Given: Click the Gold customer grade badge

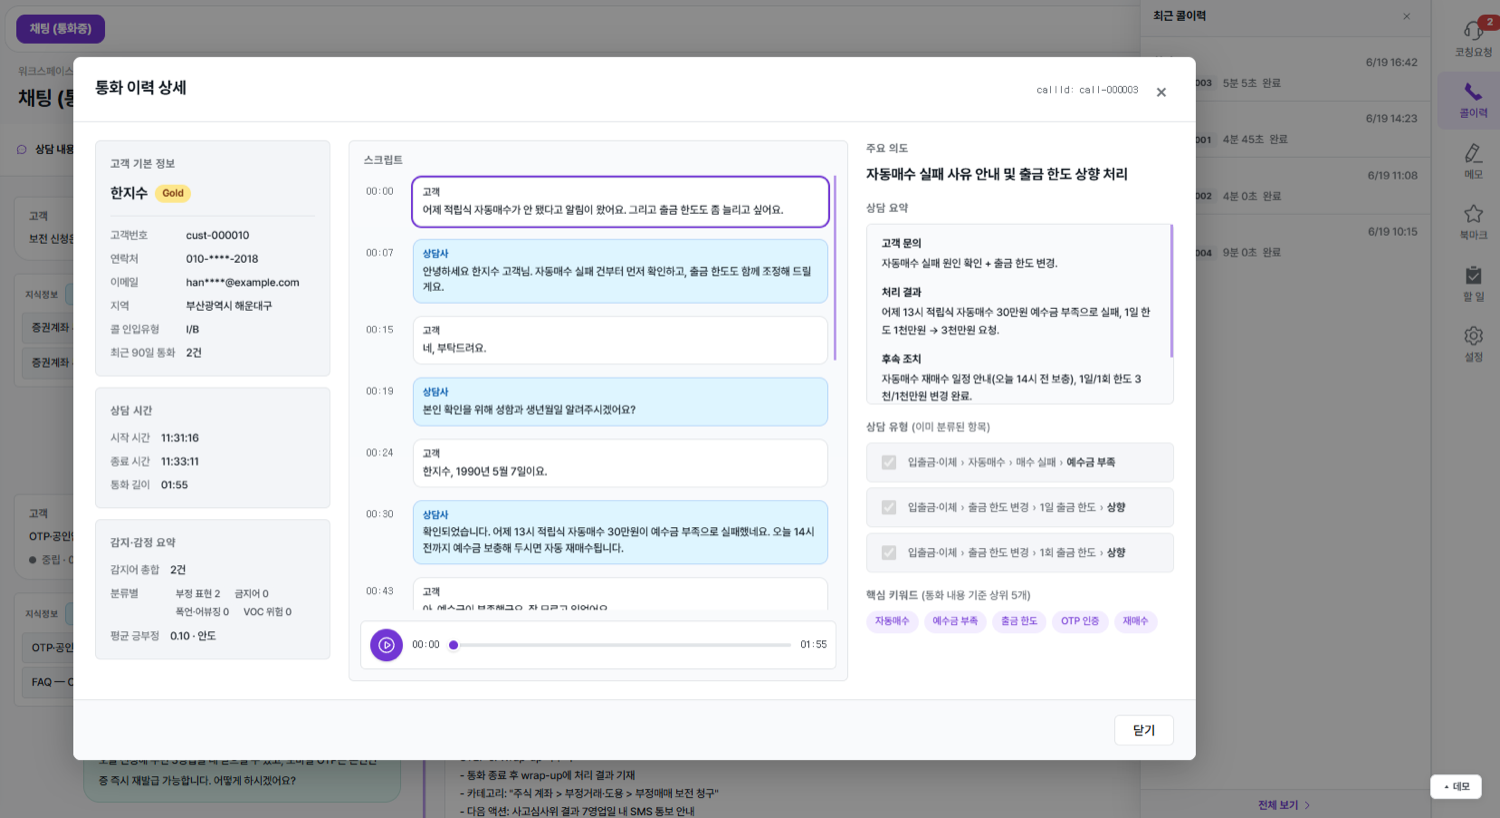Looking at the screenshot, I should (173, 193).
